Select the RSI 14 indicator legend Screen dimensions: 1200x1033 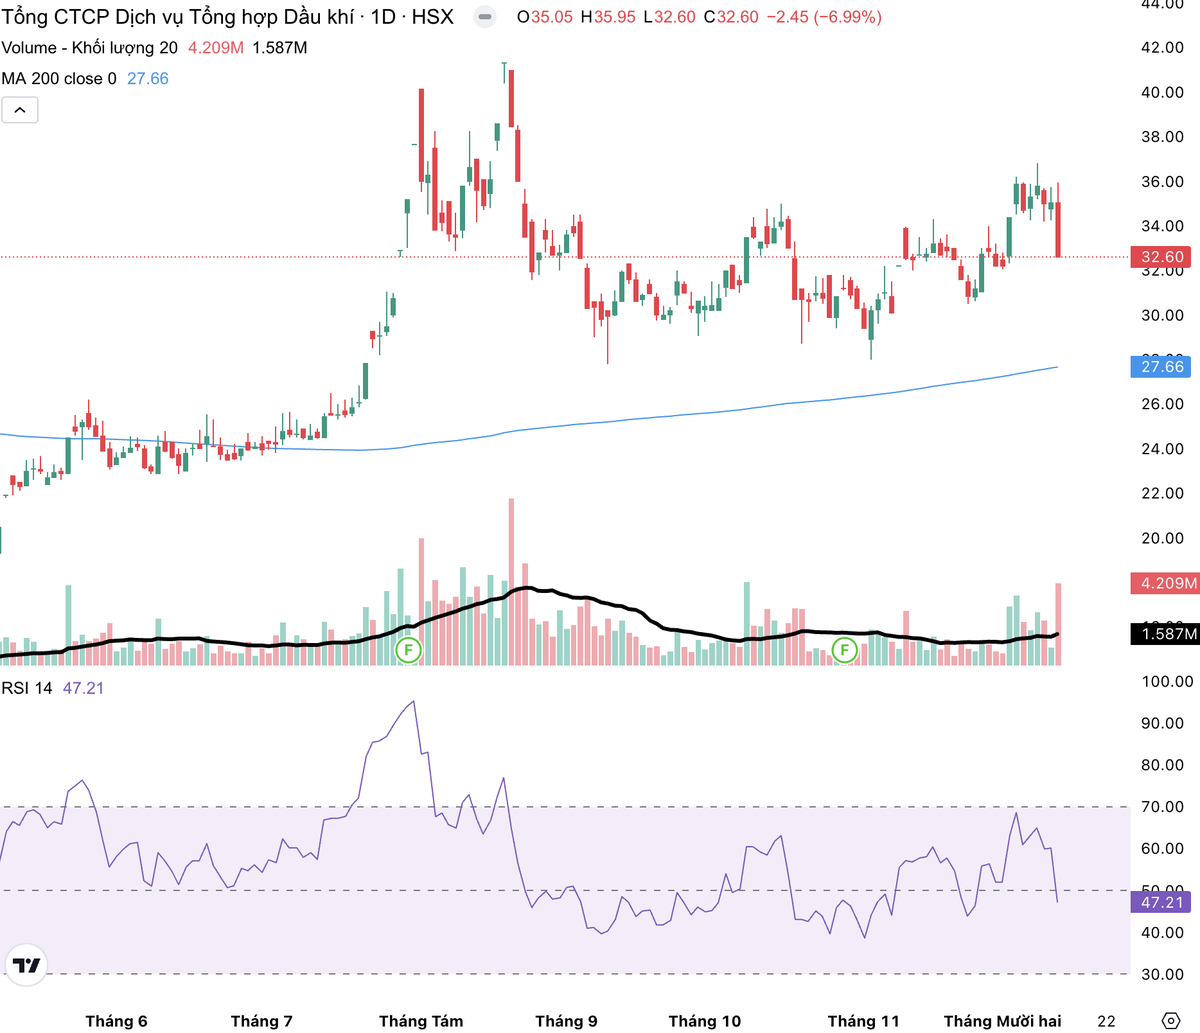pyautogui.click(x=27, y=688)
